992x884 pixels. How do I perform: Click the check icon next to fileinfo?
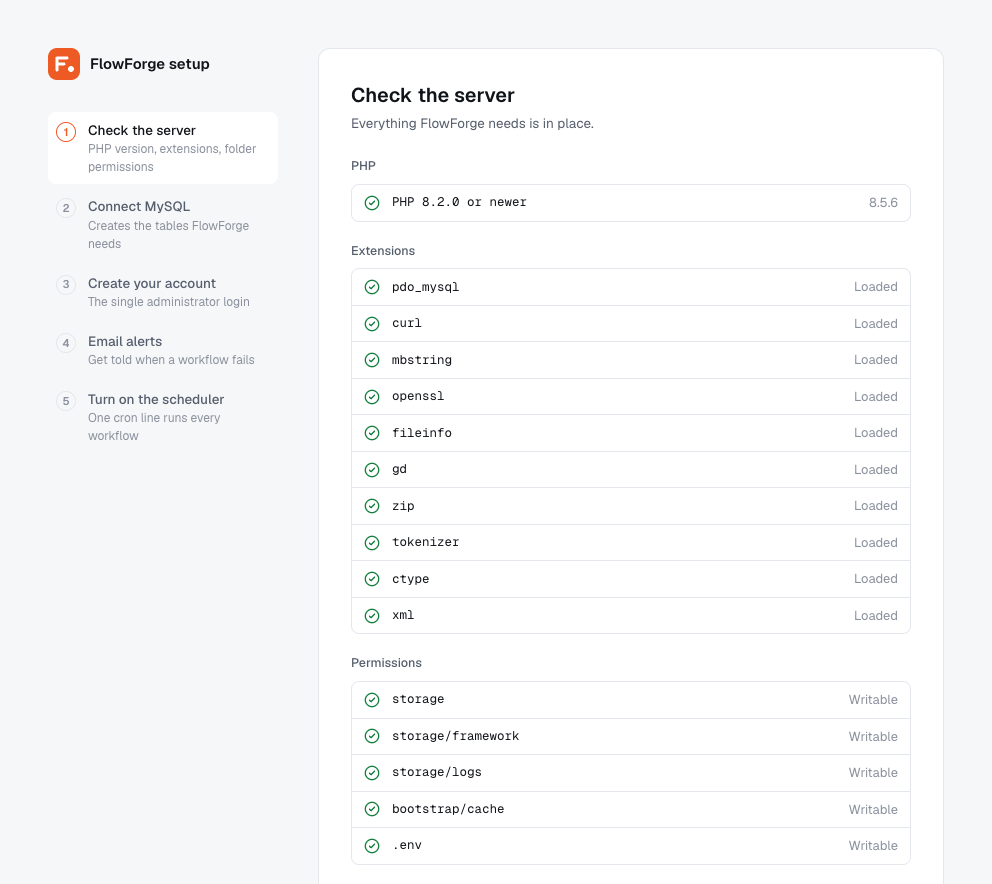click(x=372, y=433)
